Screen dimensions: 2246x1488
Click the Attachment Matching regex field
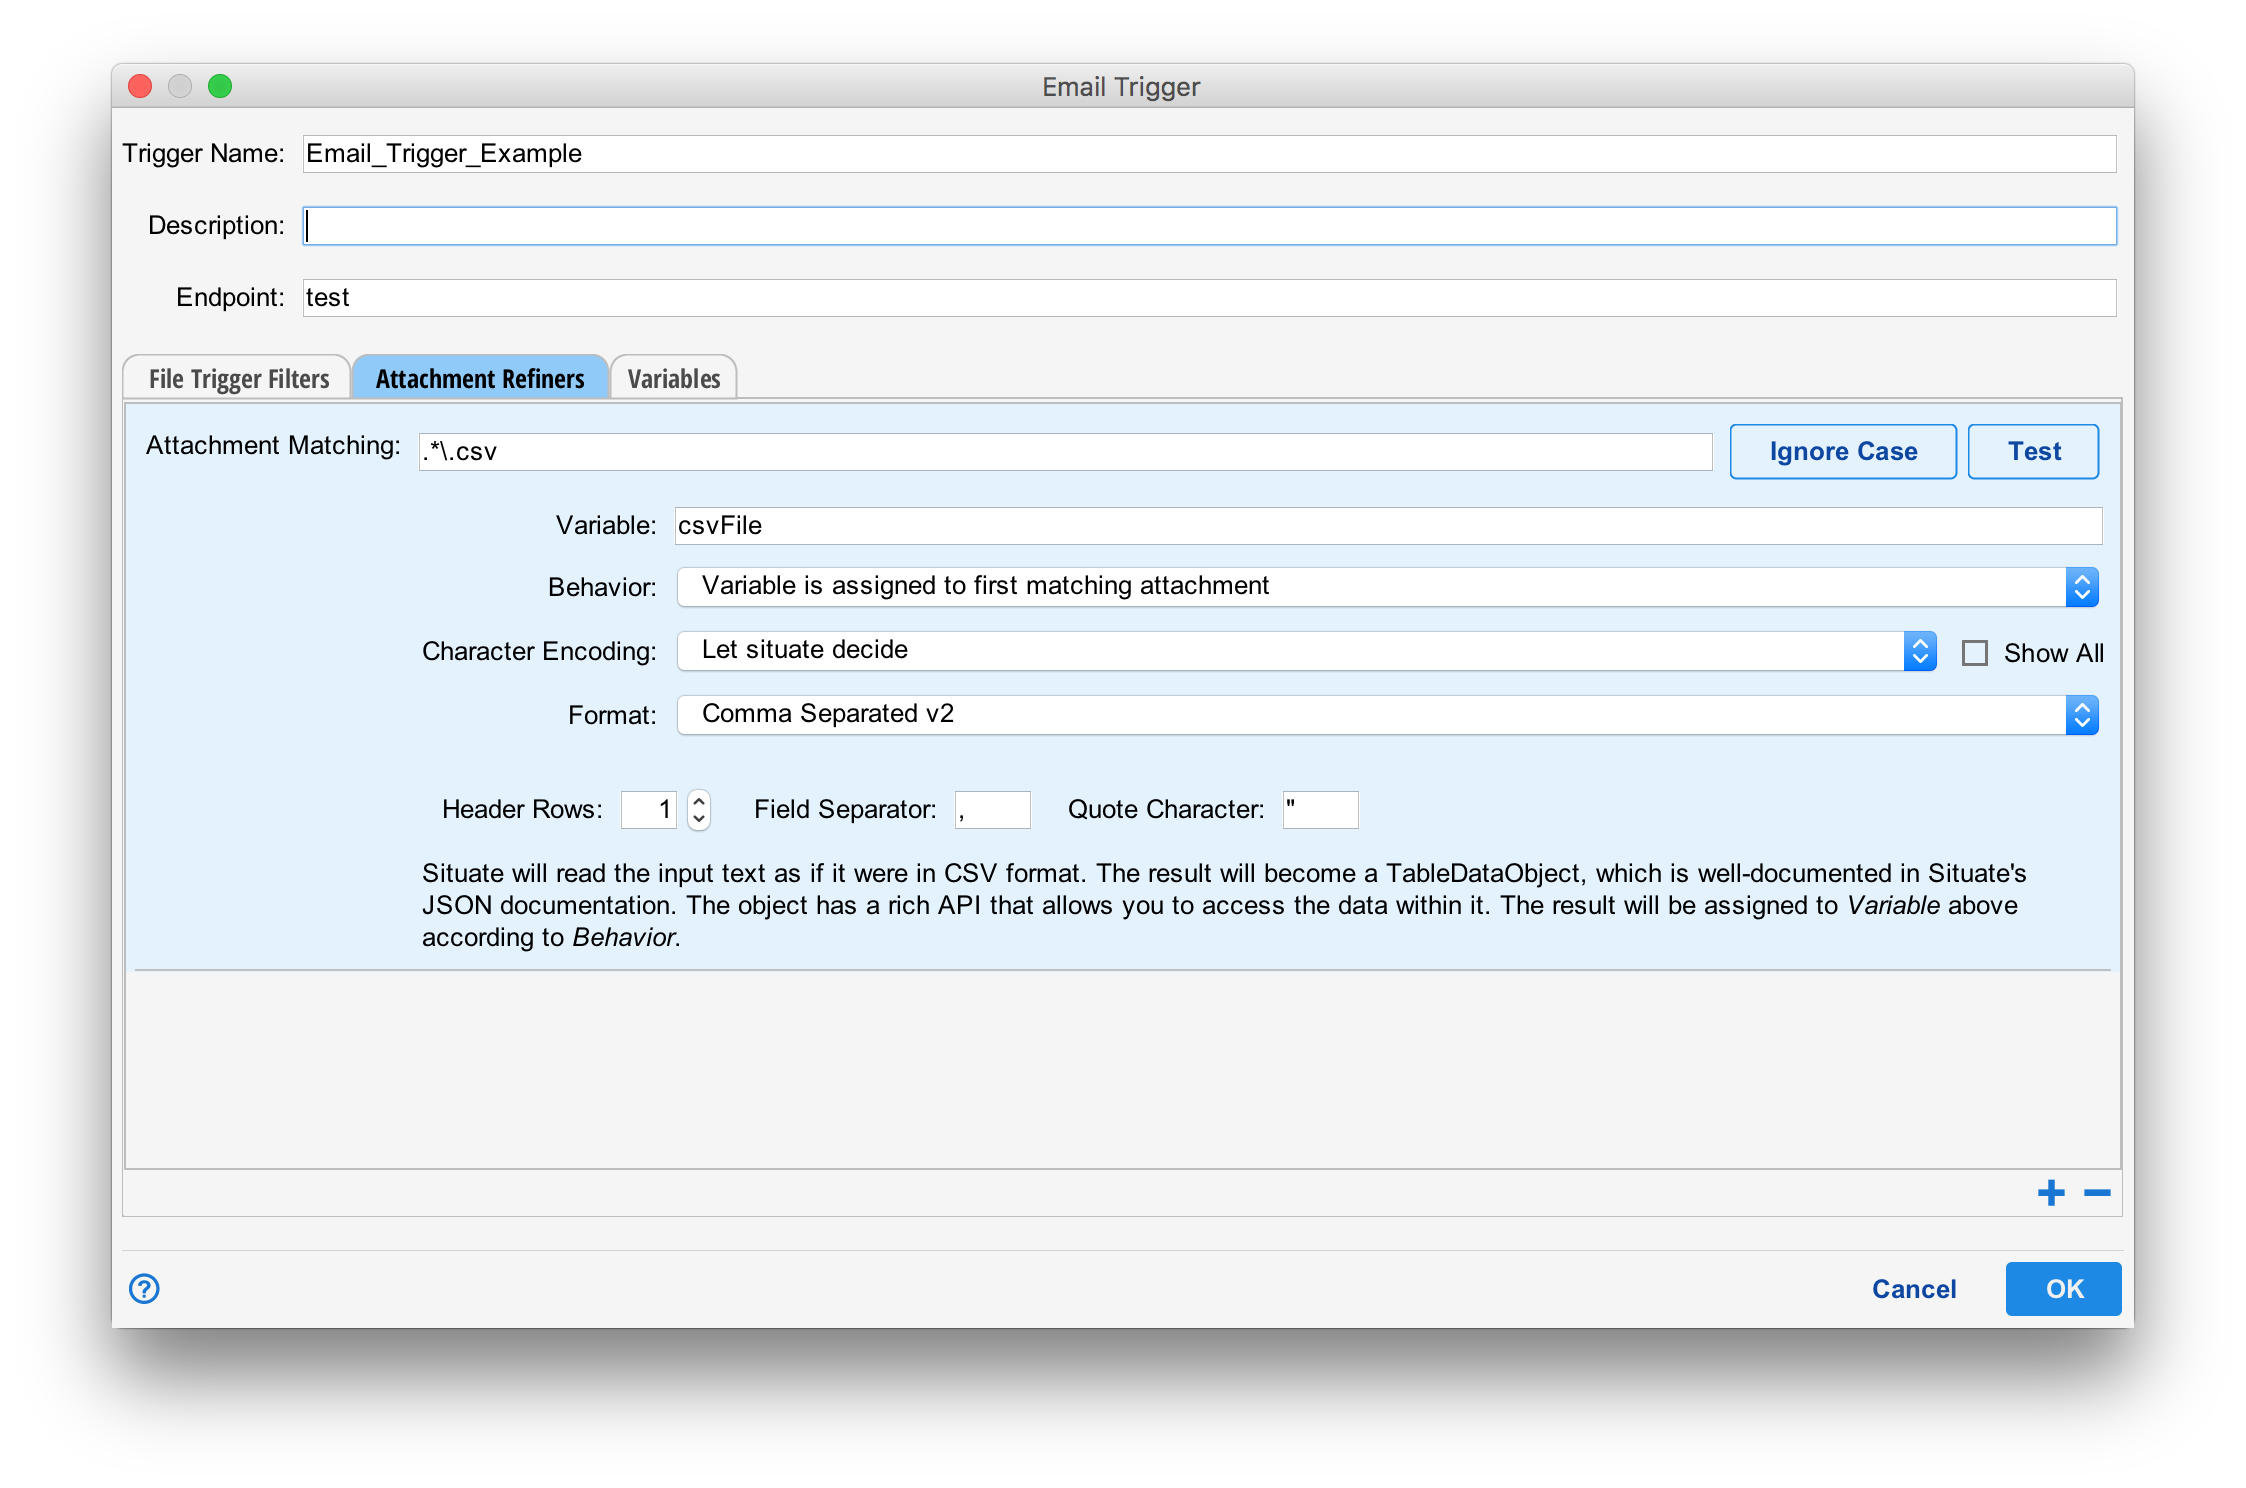1064,452
